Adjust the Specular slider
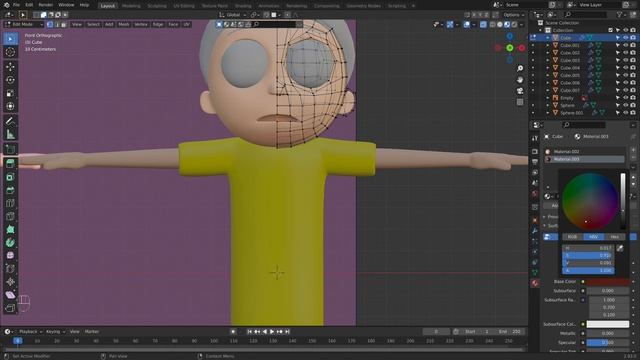Screen dimensions: 640x360 coord(608,342)
